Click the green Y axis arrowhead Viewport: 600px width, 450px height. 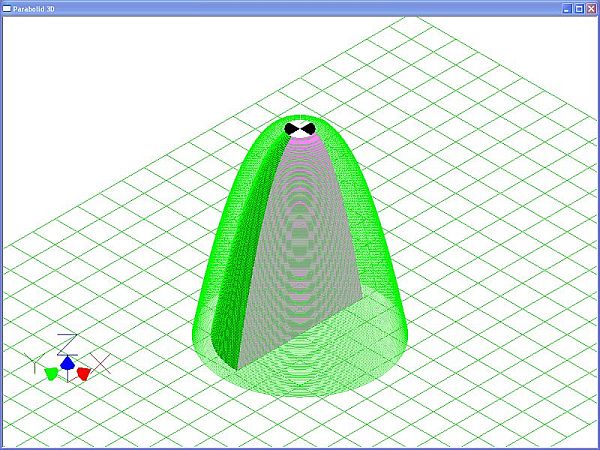[51, 373]
